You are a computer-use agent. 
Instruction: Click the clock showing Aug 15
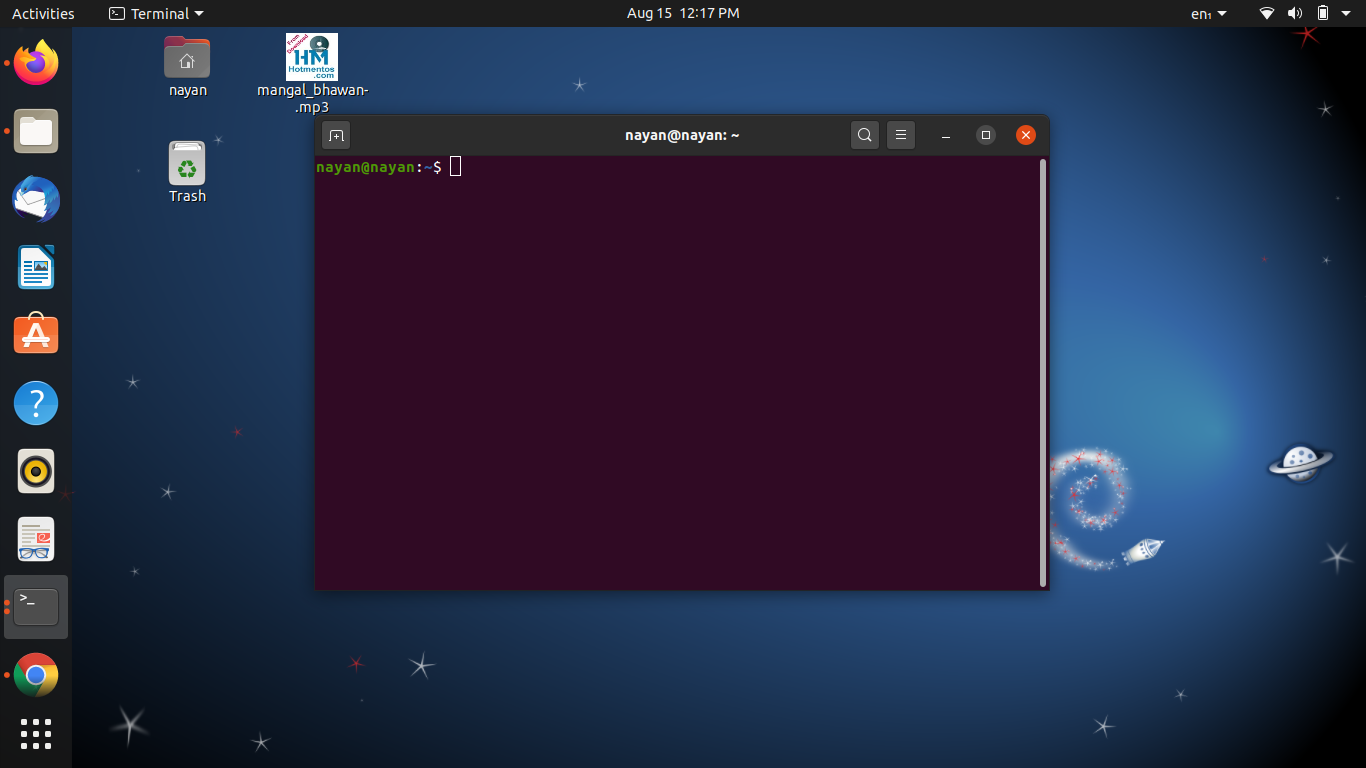pos(683,13)
